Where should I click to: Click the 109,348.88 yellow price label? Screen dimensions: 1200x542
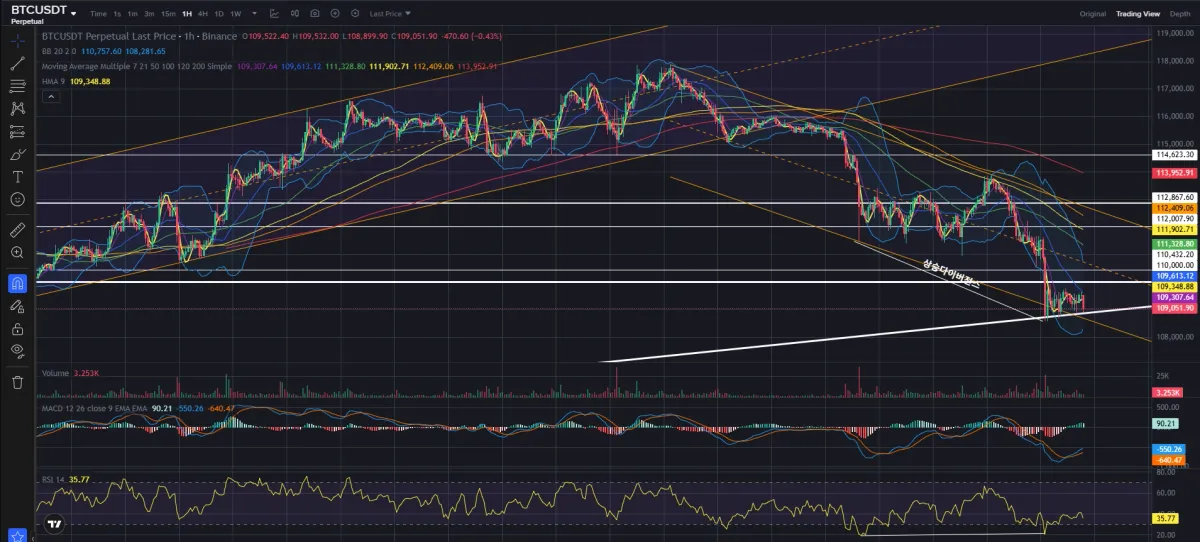[x=1172, y=286]
